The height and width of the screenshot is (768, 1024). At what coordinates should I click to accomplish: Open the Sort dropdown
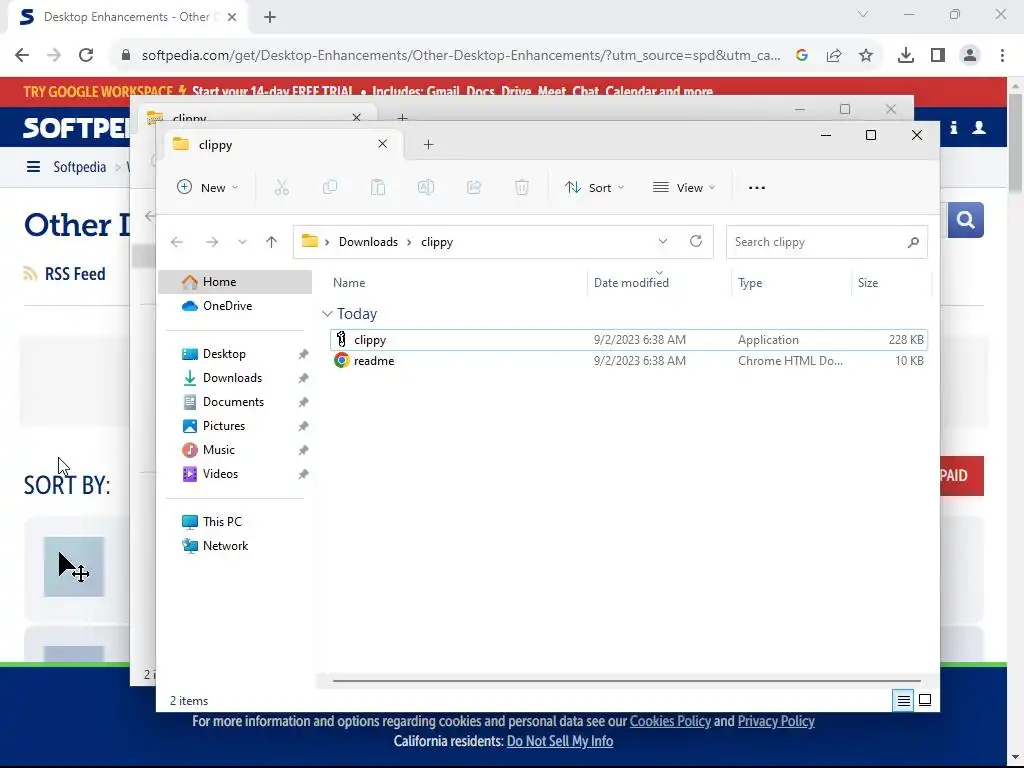595,188
